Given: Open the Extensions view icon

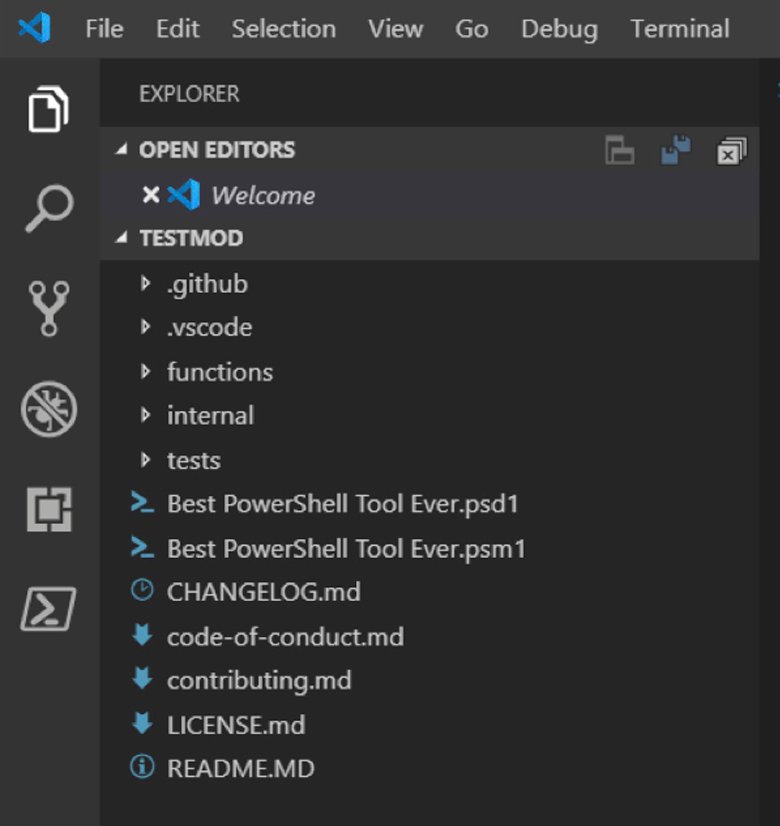Looking at the screenshot, I should 48,509.
